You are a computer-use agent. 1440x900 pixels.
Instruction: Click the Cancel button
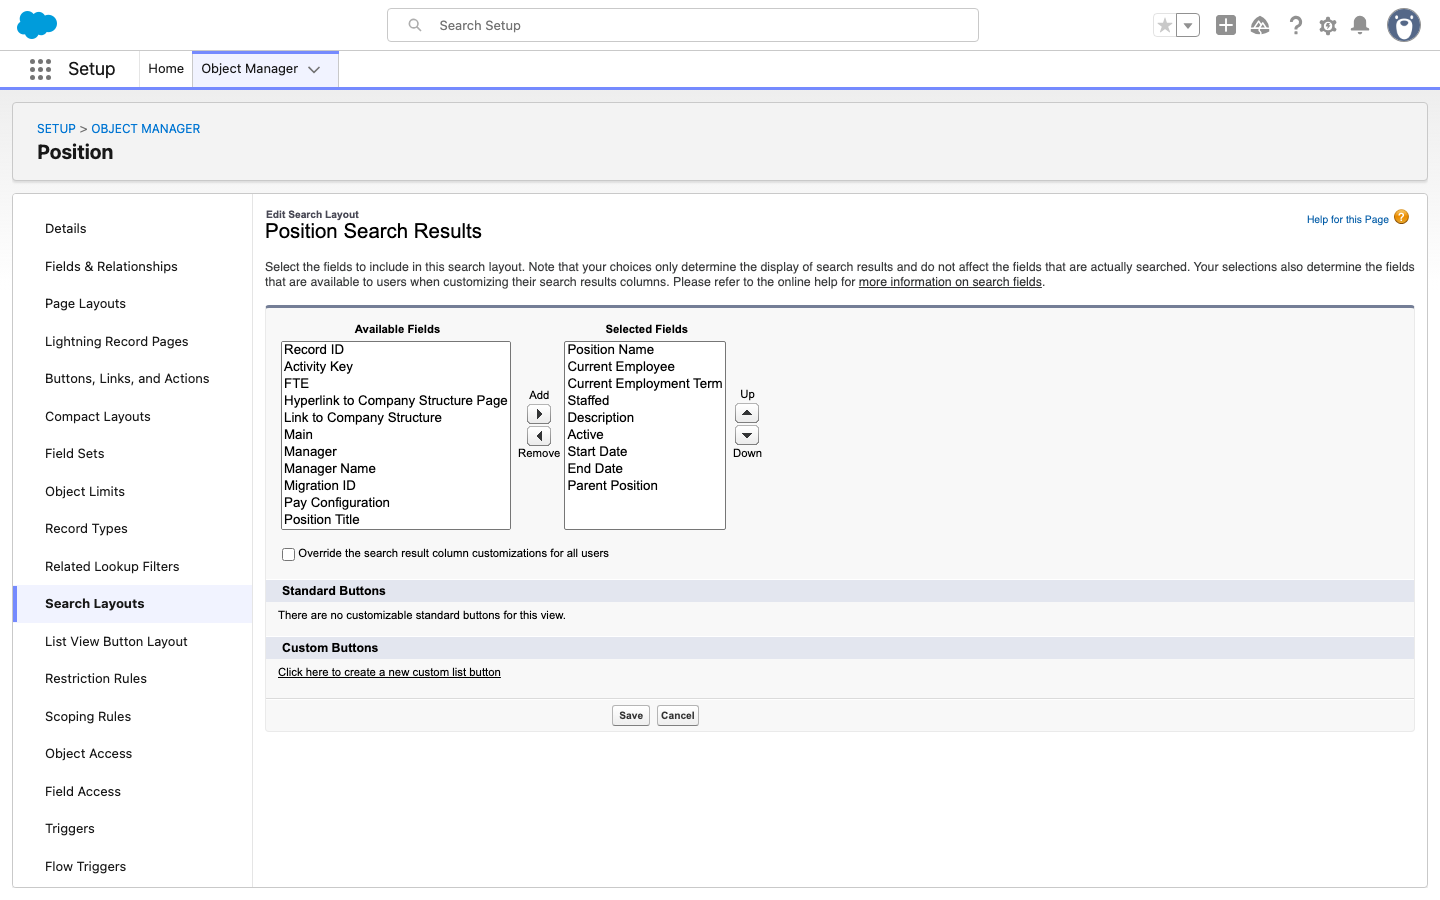tap(678, 716)
